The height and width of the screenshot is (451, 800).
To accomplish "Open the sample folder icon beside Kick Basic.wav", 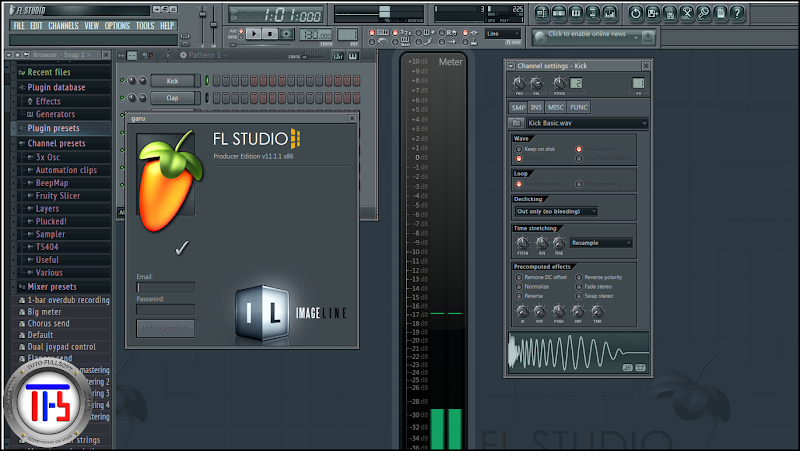I will [516, 123].
